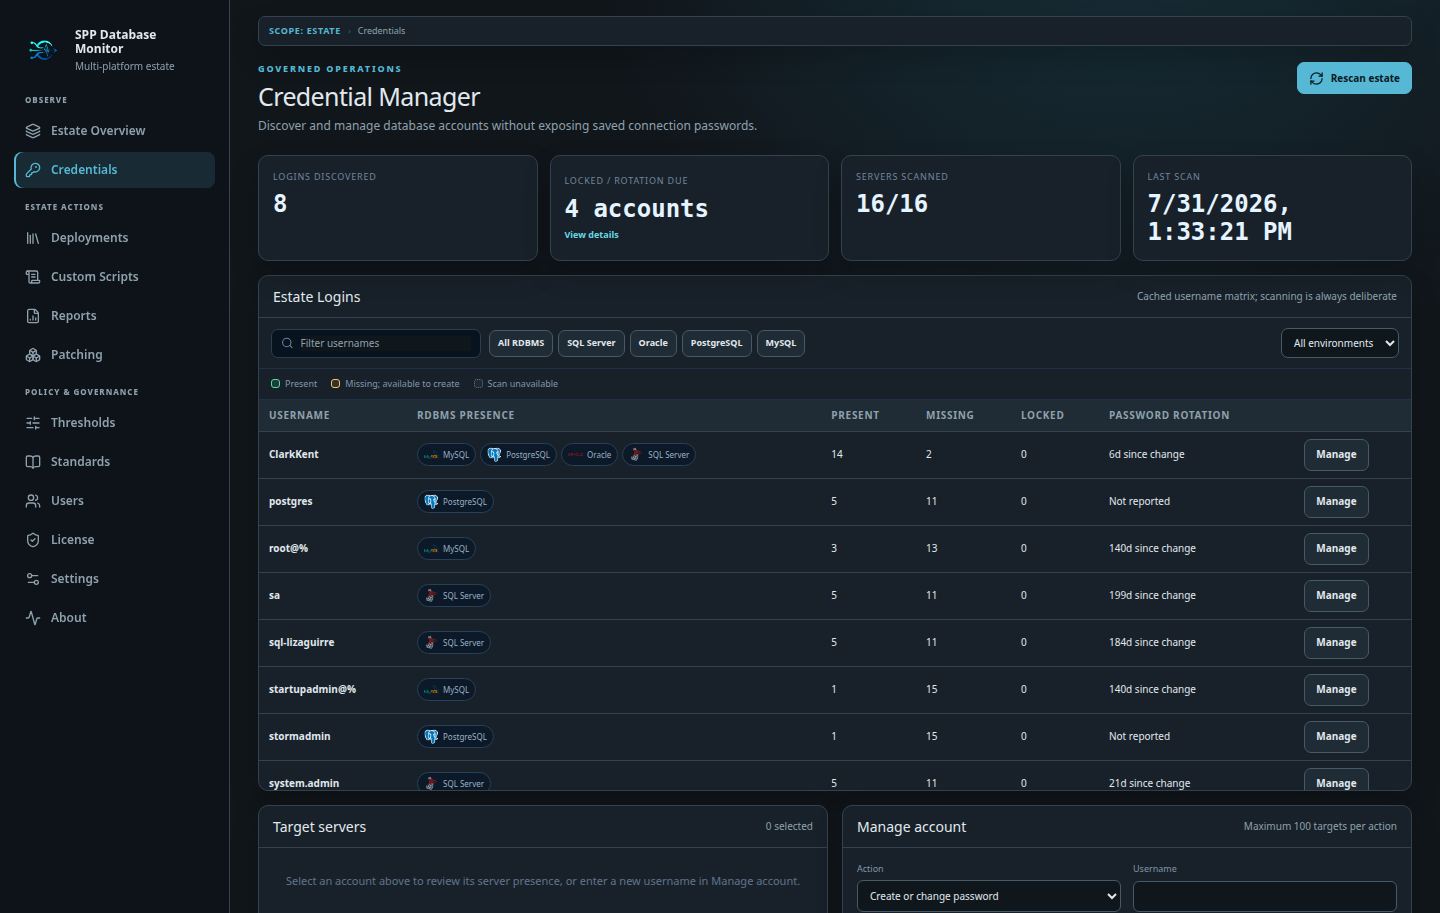Click '6d since change' for ClarkKent

pos(1146,455)
